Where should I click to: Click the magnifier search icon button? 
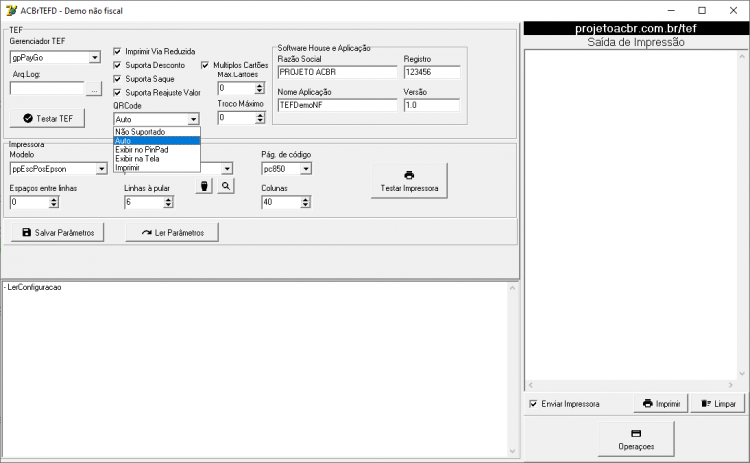click(226, 186)
